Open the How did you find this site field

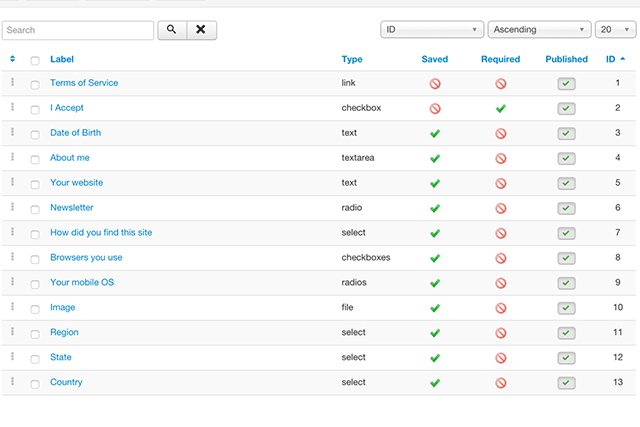tap(101, 232)
